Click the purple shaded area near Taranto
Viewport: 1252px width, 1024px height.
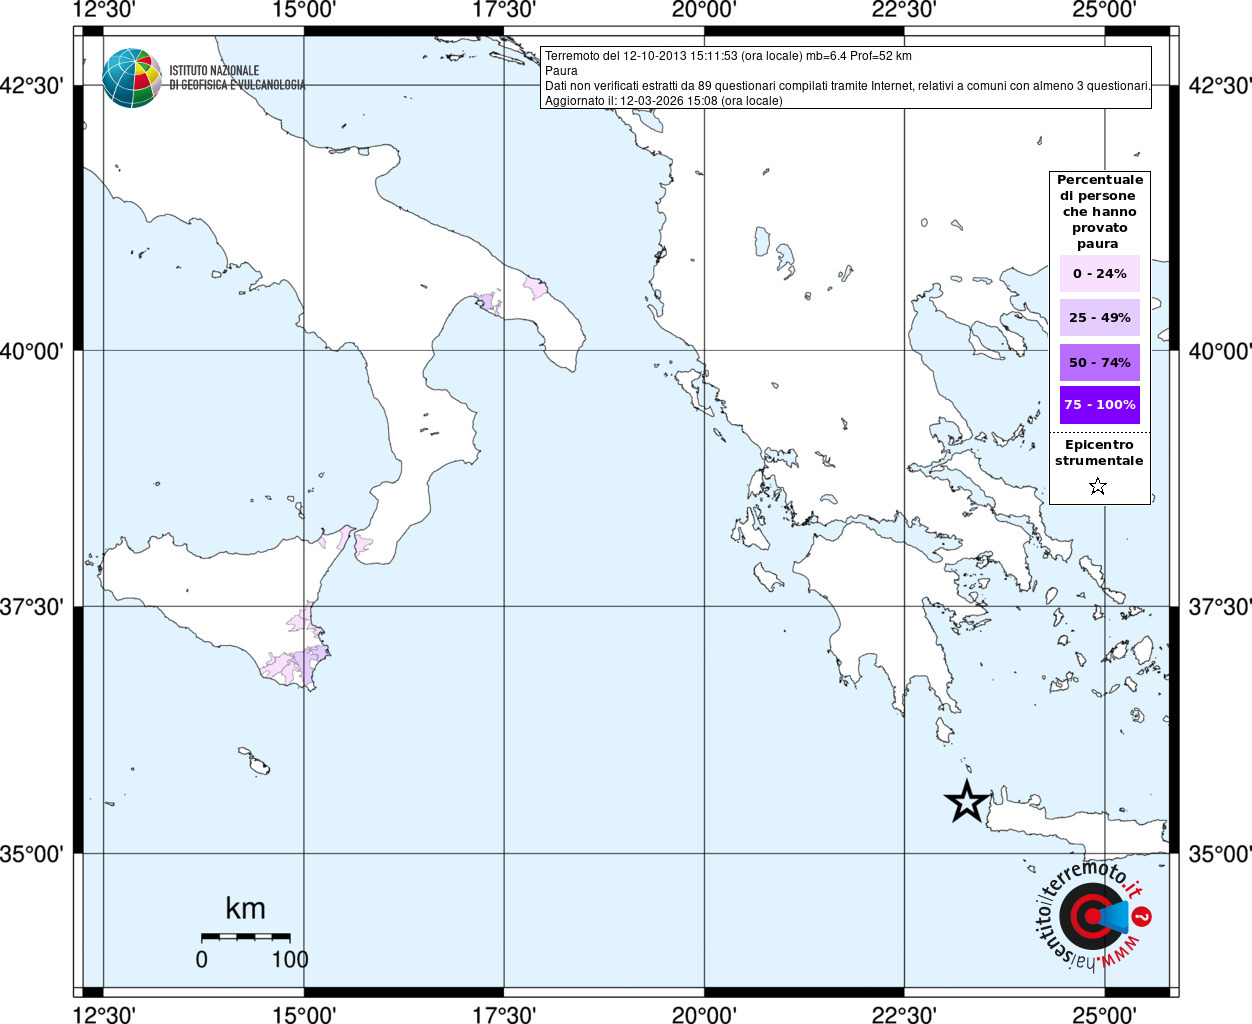tap(488, 303)
